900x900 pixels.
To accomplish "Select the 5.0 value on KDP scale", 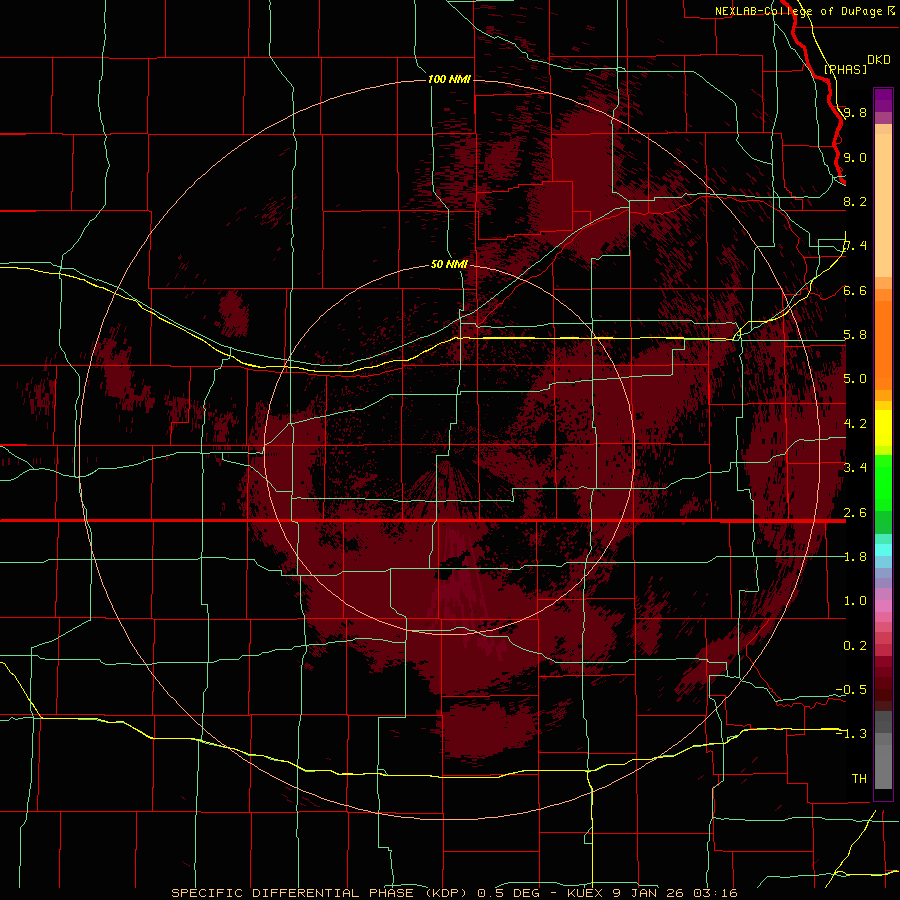I will click(855, 379).
